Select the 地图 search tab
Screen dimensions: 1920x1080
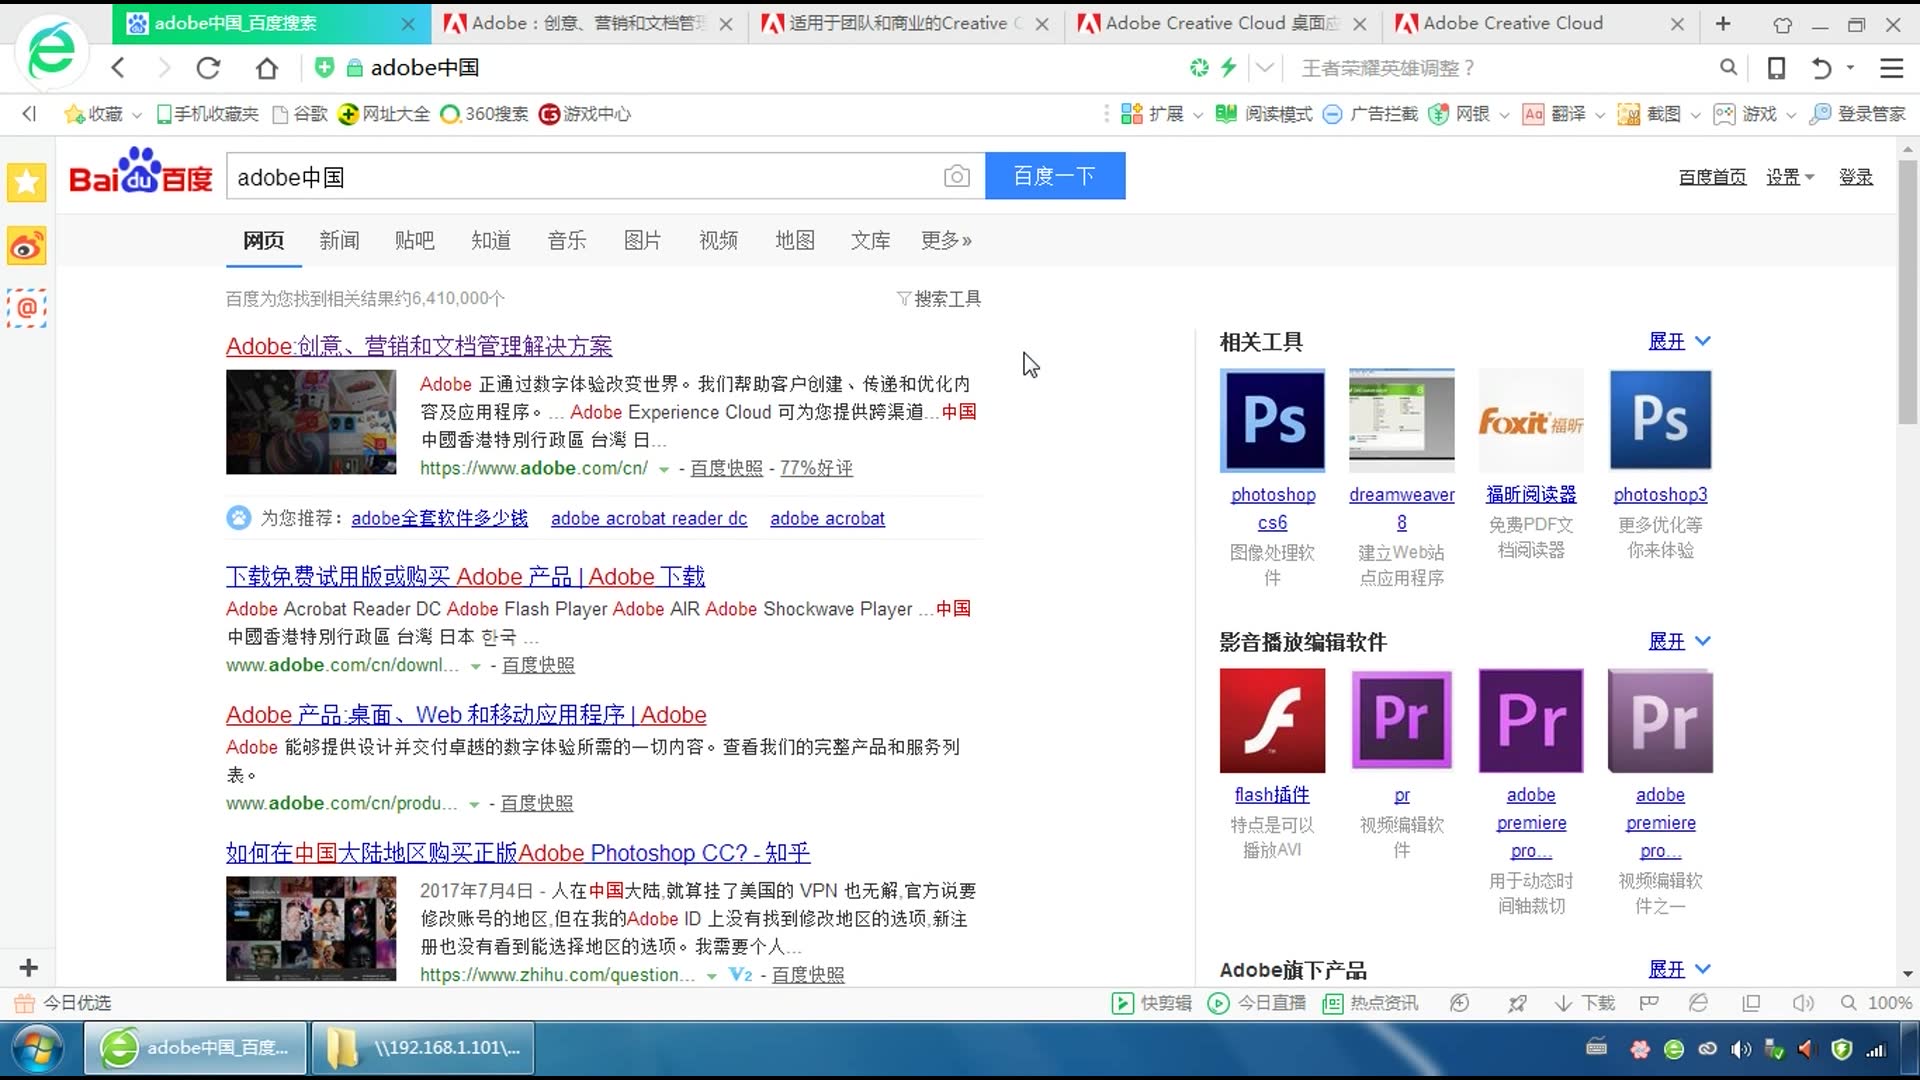point(795,240)
